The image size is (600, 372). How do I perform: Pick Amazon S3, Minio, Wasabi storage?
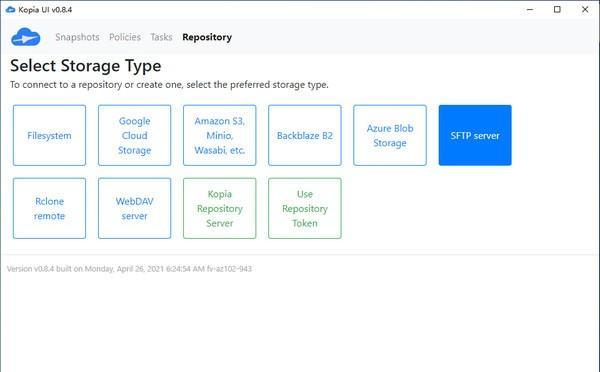220,135
